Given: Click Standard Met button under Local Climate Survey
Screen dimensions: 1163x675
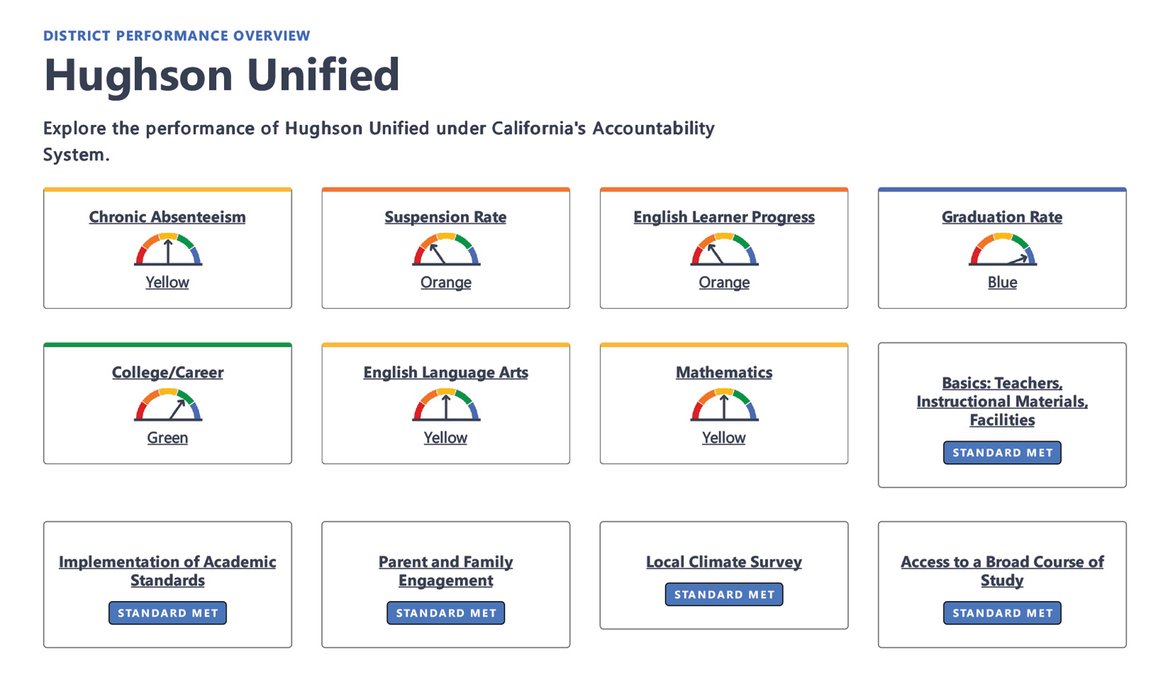Looking at the screenshot, I should click(723, 594).
